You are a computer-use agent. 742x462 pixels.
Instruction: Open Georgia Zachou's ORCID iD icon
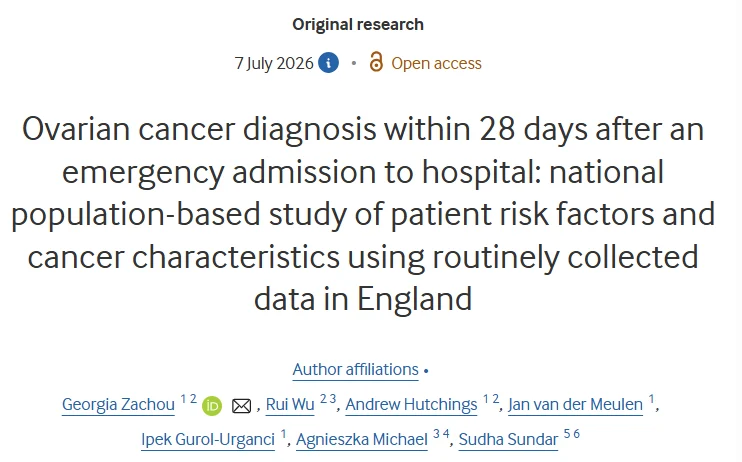coord(212,406)
